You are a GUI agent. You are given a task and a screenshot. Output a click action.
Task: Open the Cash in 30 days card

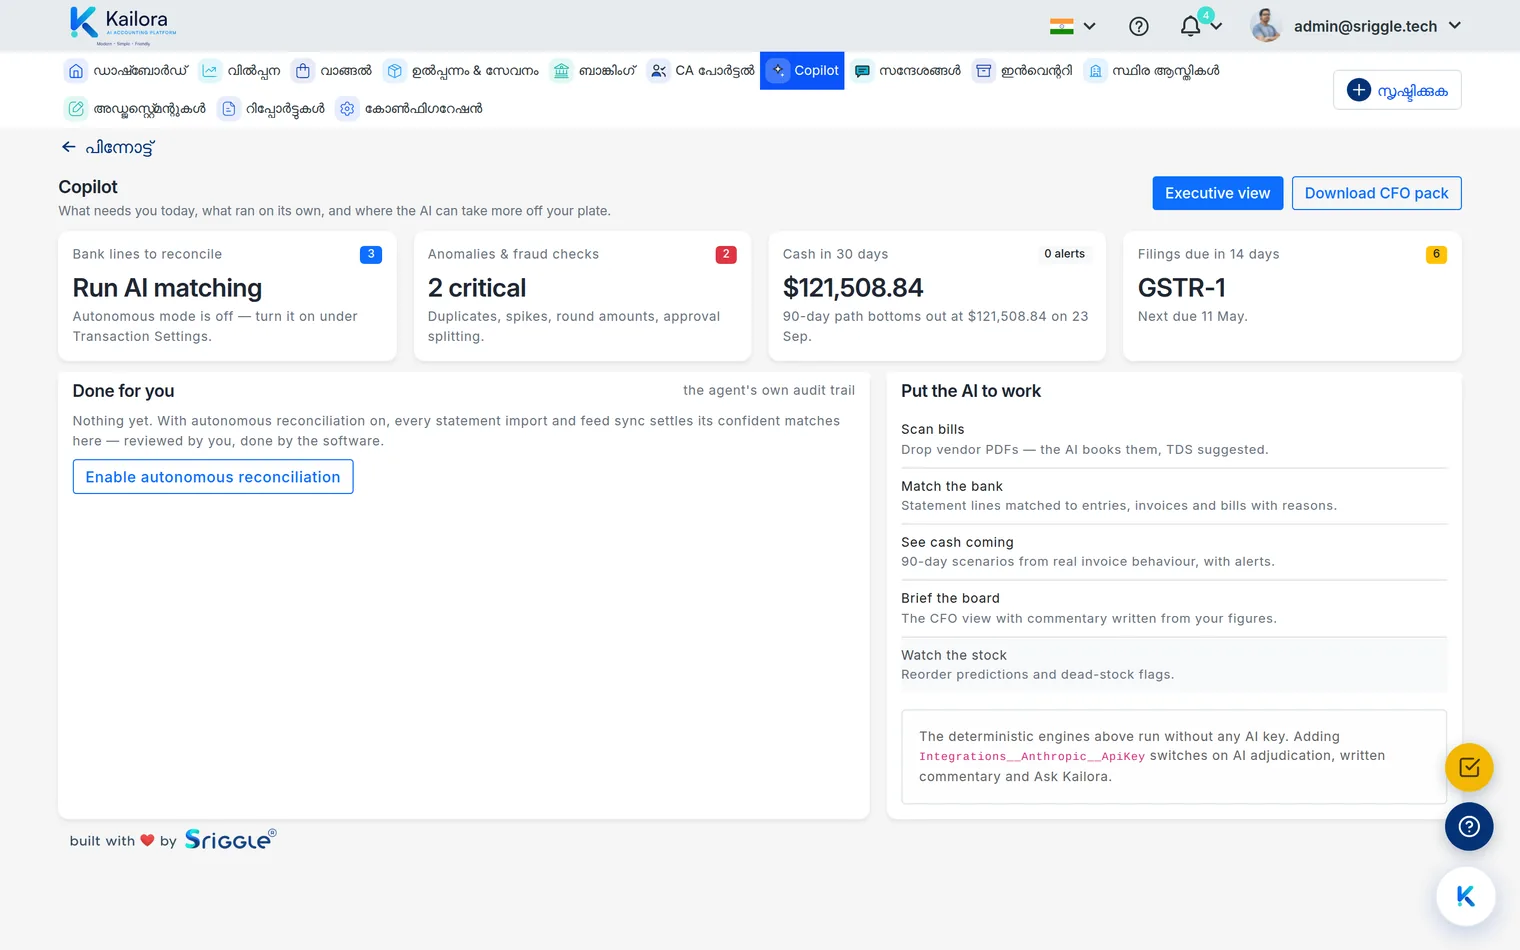point(937,296)
